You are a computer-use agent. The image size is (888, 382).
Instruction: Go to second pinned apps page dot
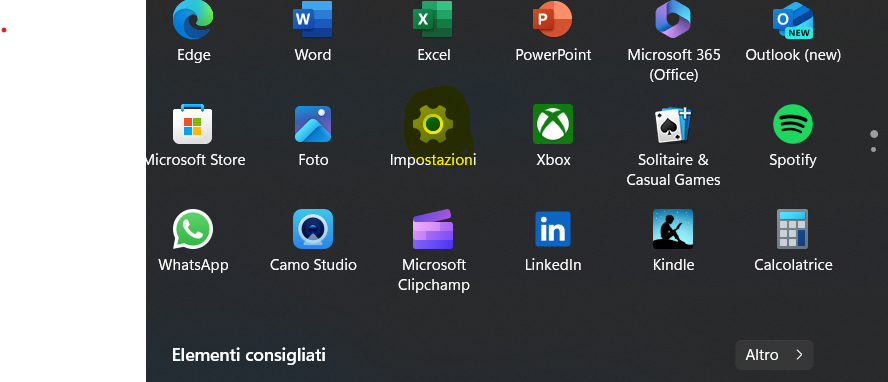point(874,149)
